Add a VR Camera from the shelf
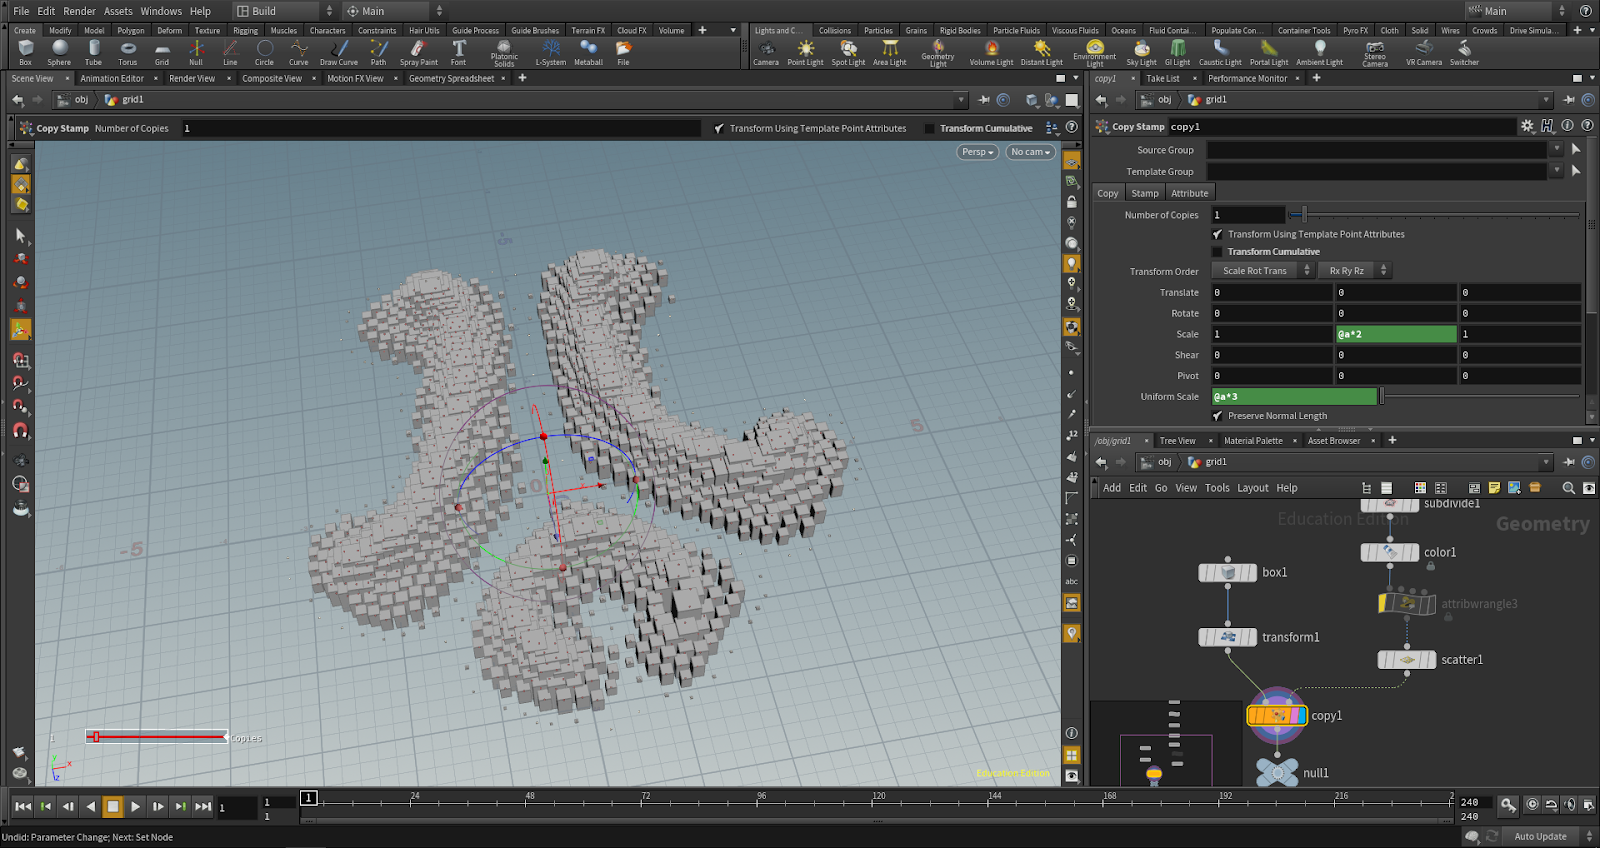1600x848 pixels. [1424, 52]
